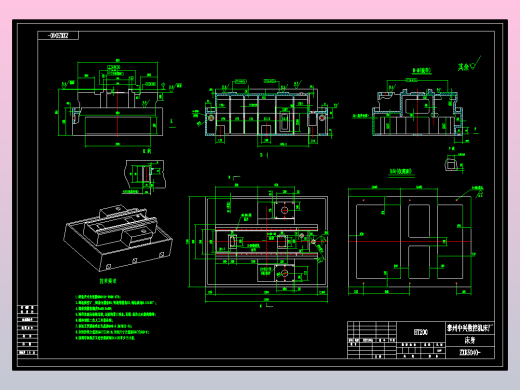
Task: Click the B-B section view title label
Action: (x=422, y=71)
